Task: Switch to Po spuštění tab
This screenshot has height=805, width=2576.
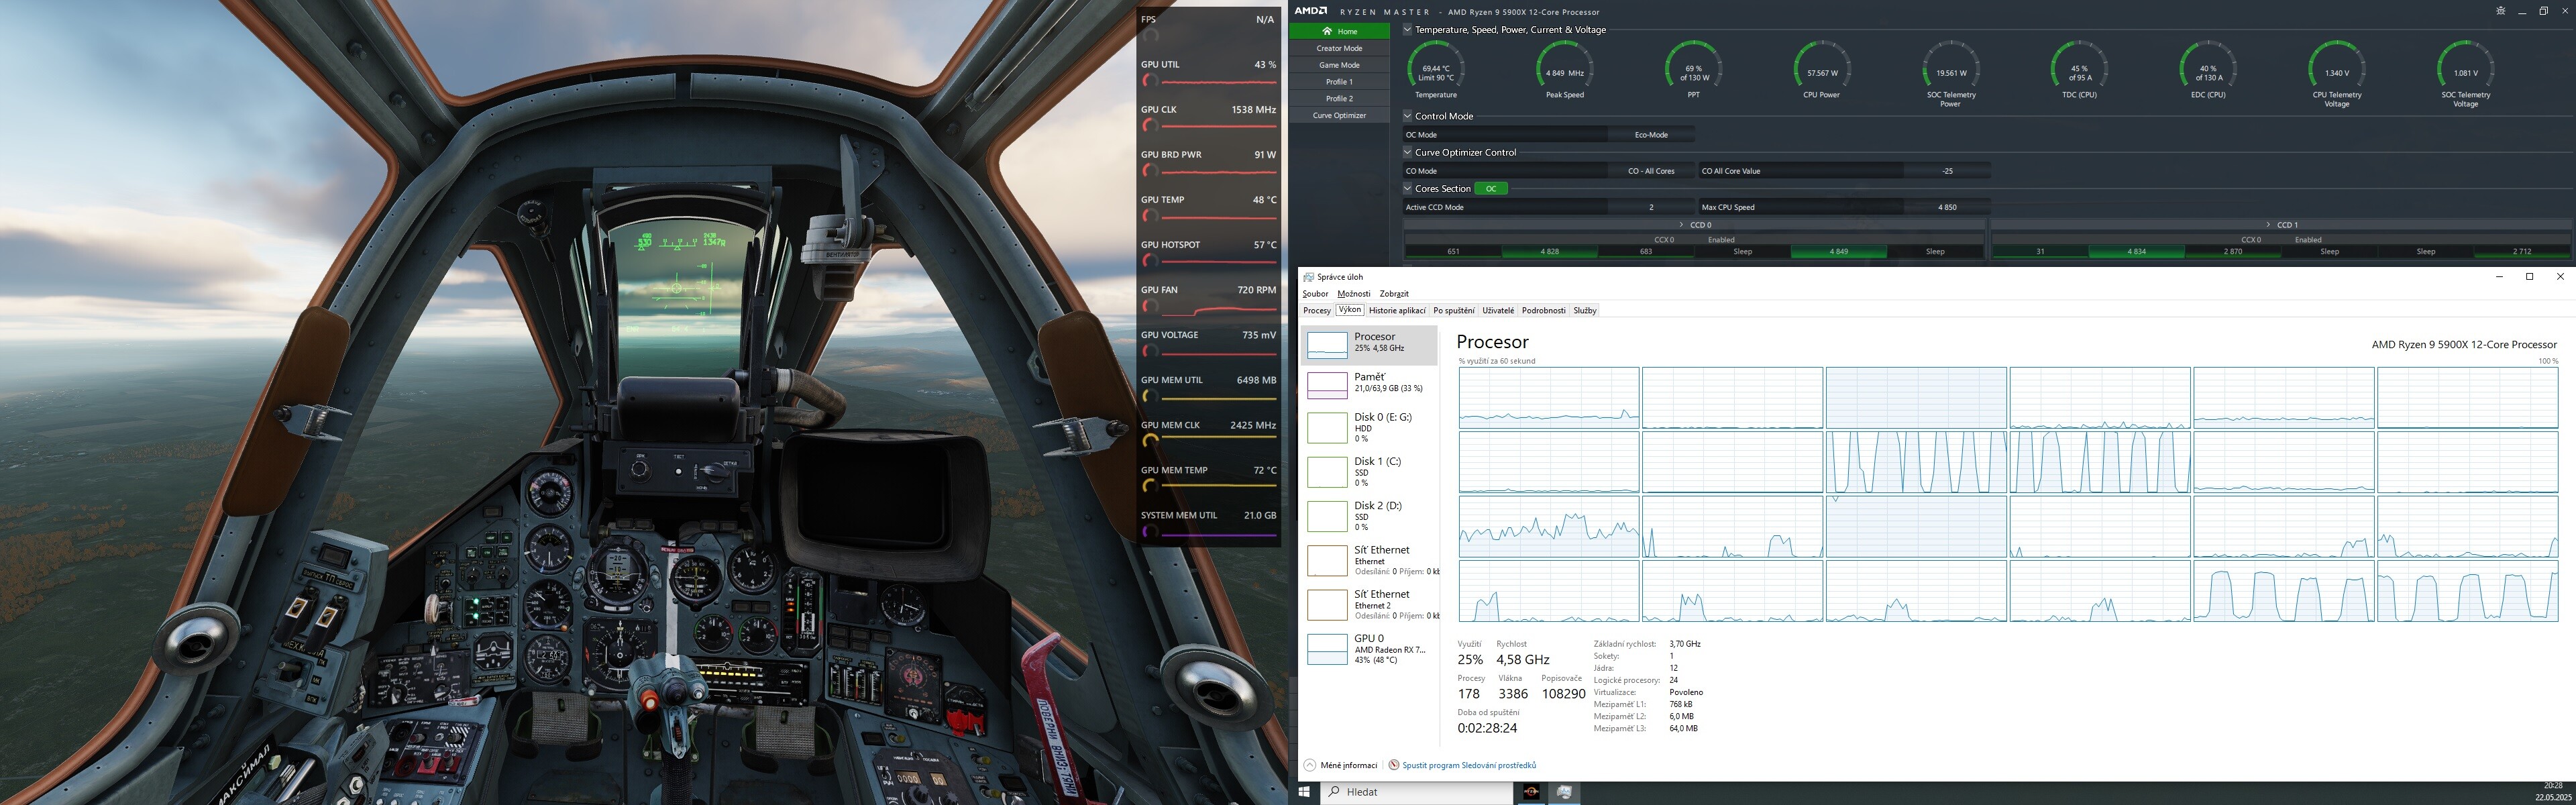Action: click(1453, 311)
